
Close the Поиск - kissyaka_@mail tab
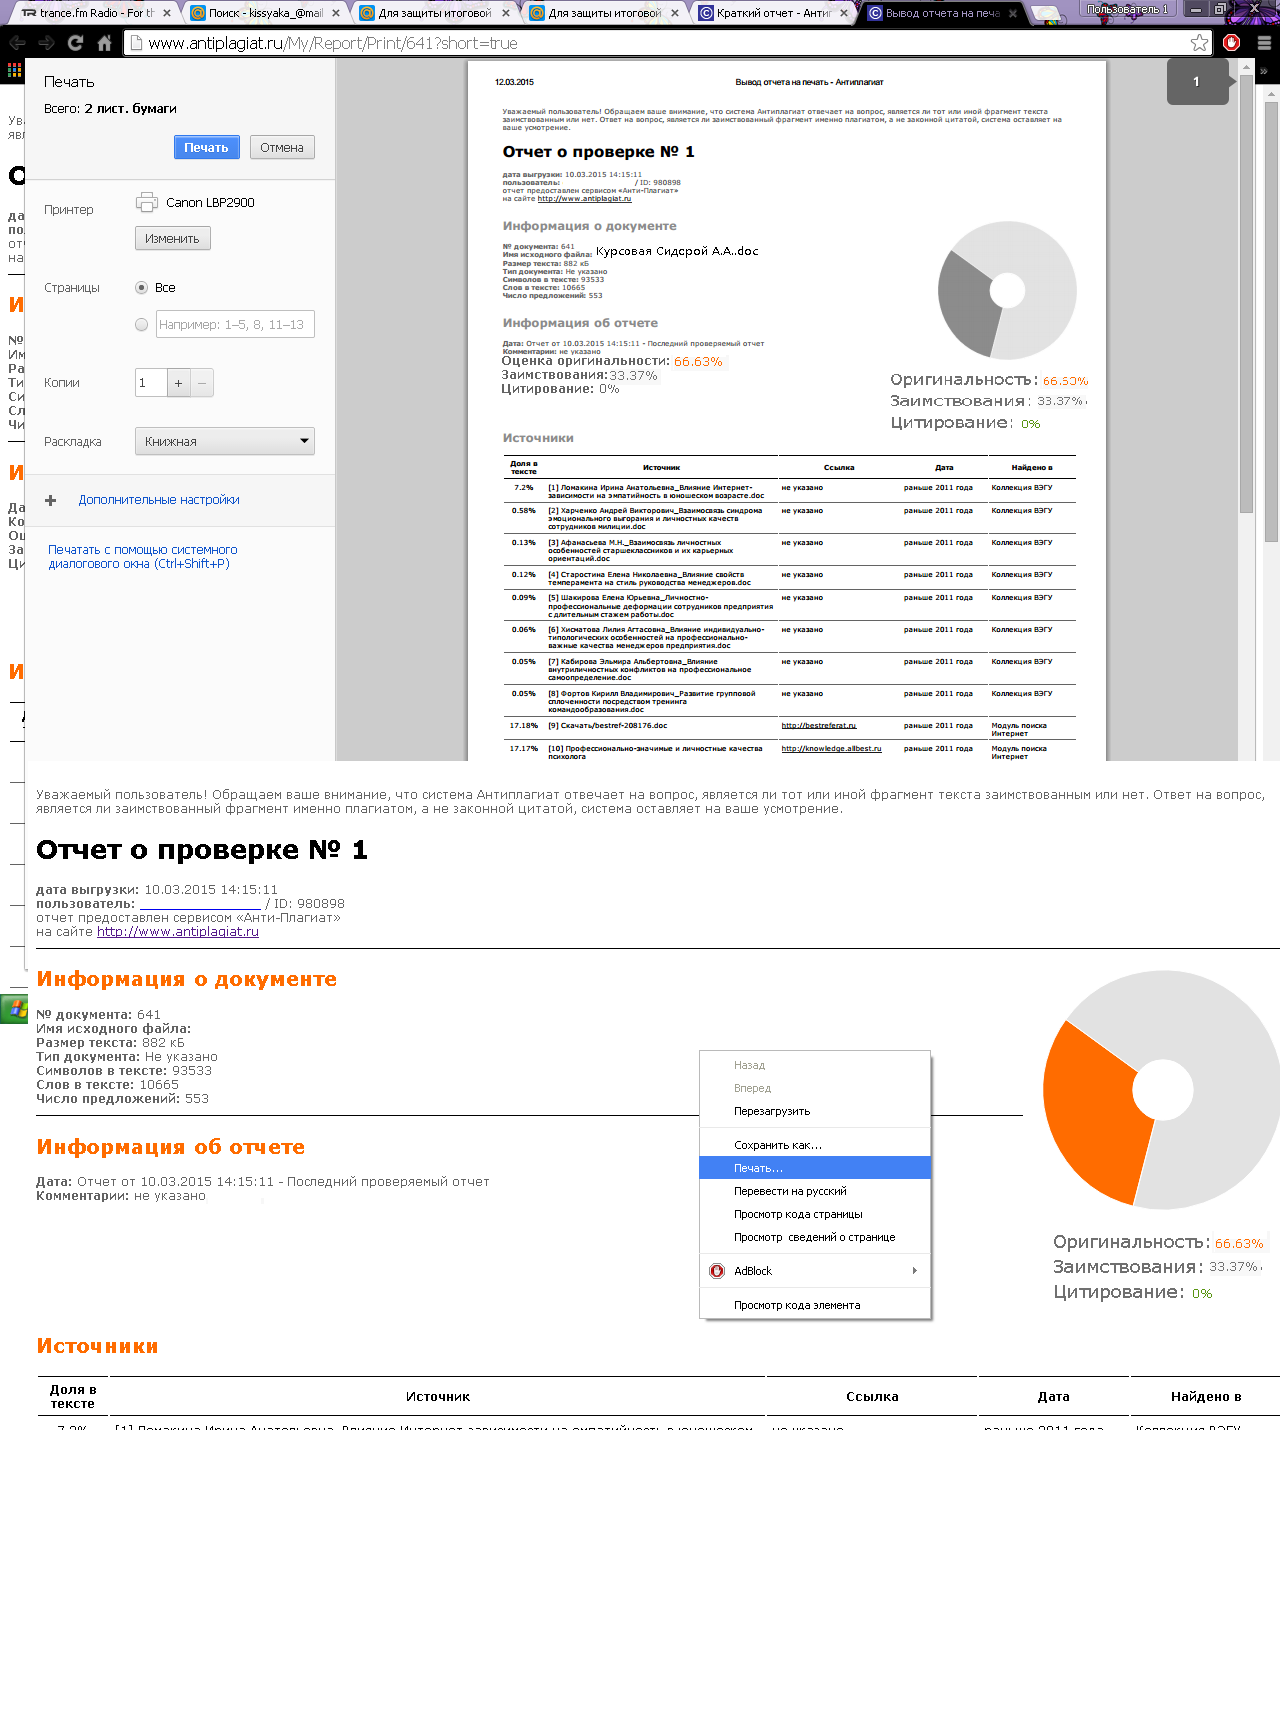336,13
